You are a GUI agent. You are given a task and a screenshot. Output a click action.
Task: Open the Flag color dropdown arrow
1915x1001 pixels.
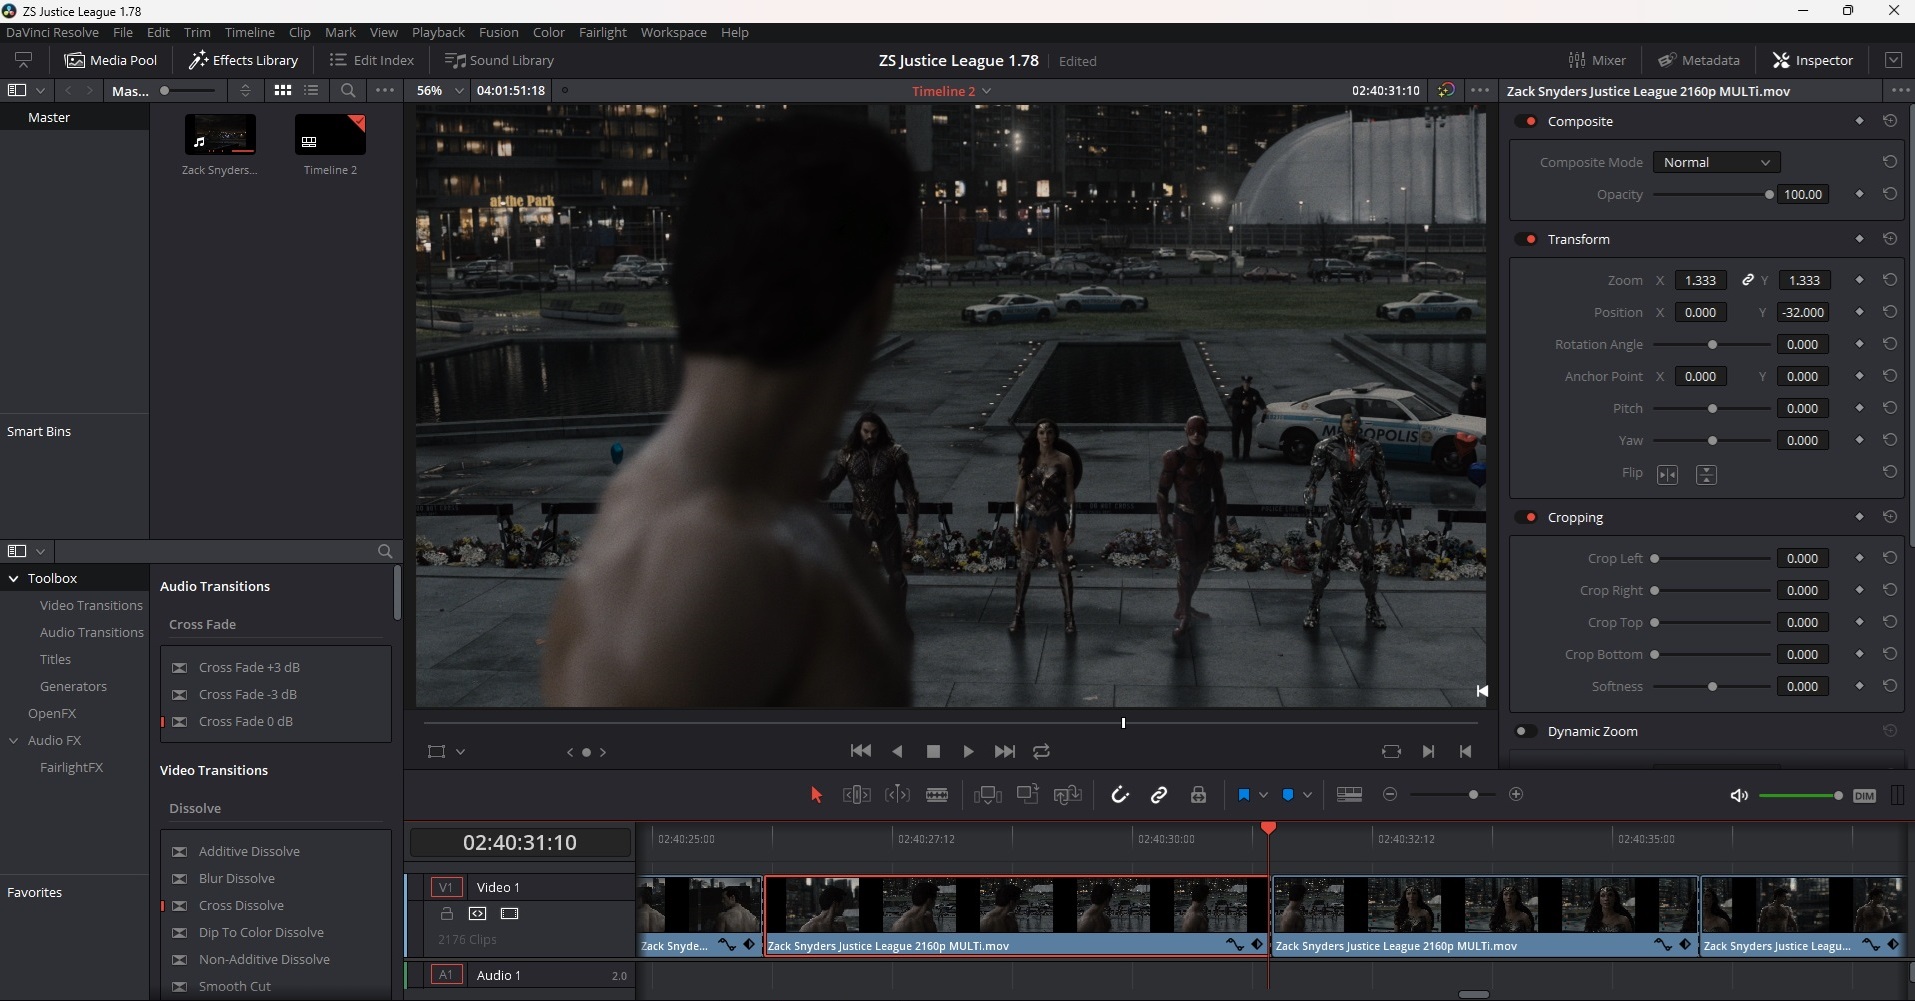[x=1263, y=795]
